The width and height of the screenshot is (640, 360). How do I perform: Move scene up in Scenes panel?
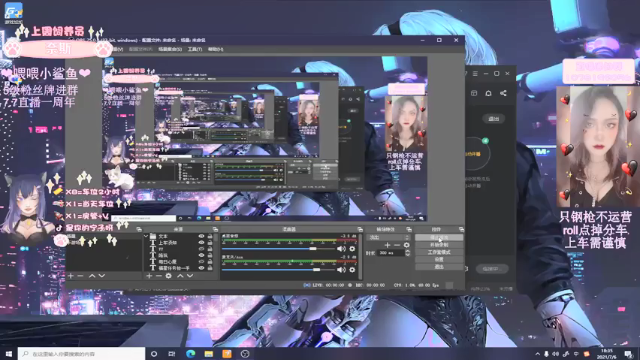(x=92, y=276)
